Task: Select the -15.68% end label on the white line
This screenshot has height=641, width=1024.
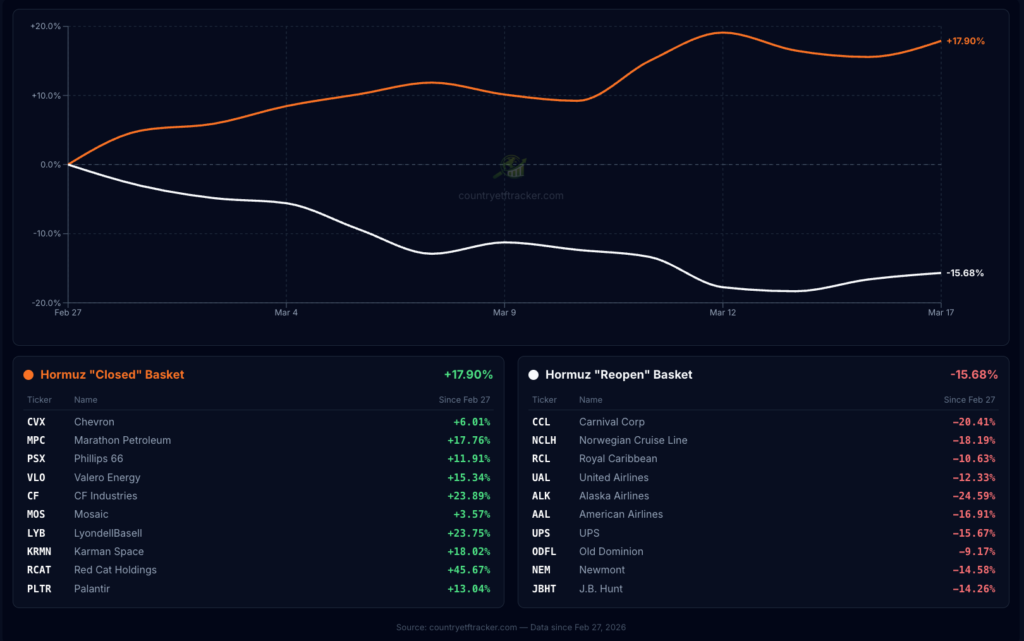Action: pos(965,273)
